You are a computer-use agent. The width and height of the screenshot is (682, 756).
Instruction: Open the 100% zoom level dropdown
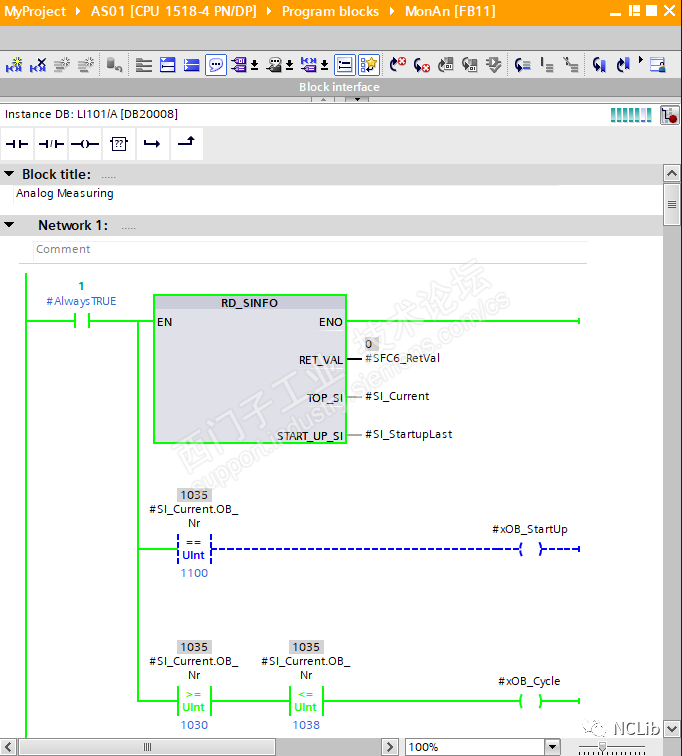[x=552, y=747]
